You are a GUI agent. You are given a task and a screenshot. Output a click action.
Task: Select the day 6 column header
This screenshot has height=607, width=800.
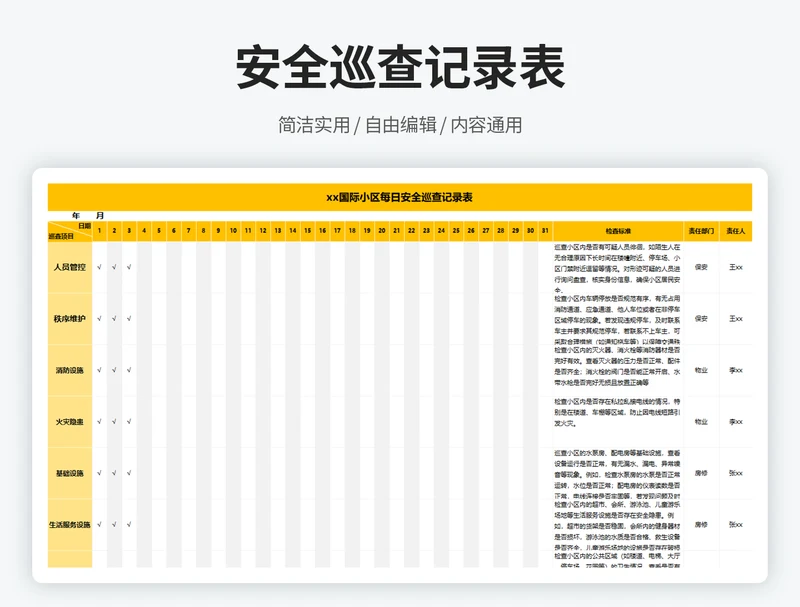click(x=173, y=231)
